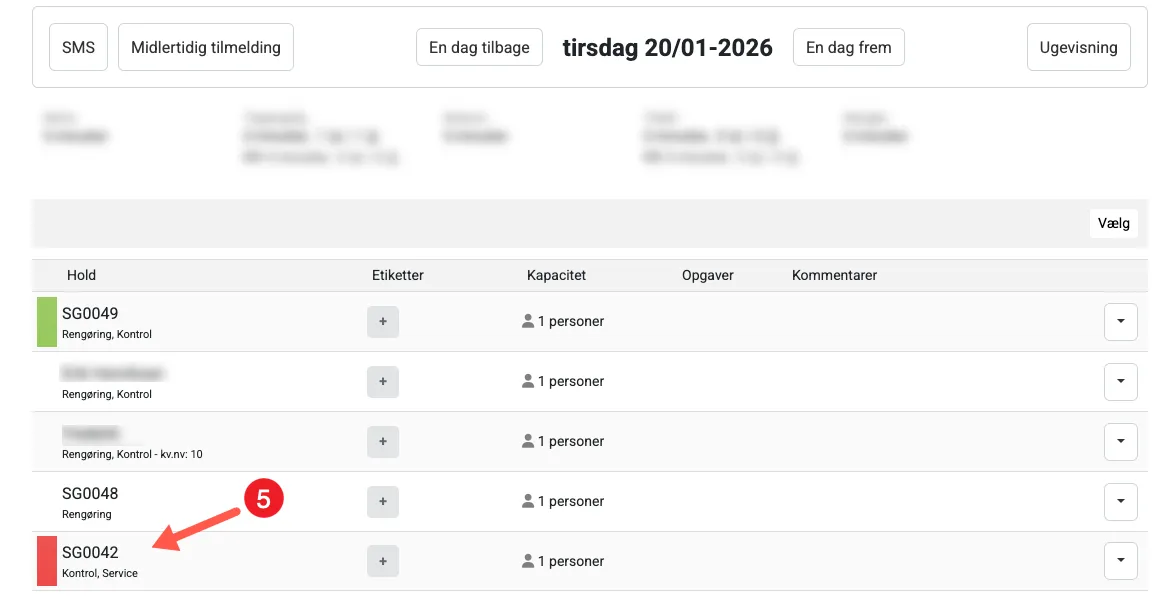Add a label to SG0049 using plus icon
Viewport: 1157px width, 611px height.
click(383, 321)
